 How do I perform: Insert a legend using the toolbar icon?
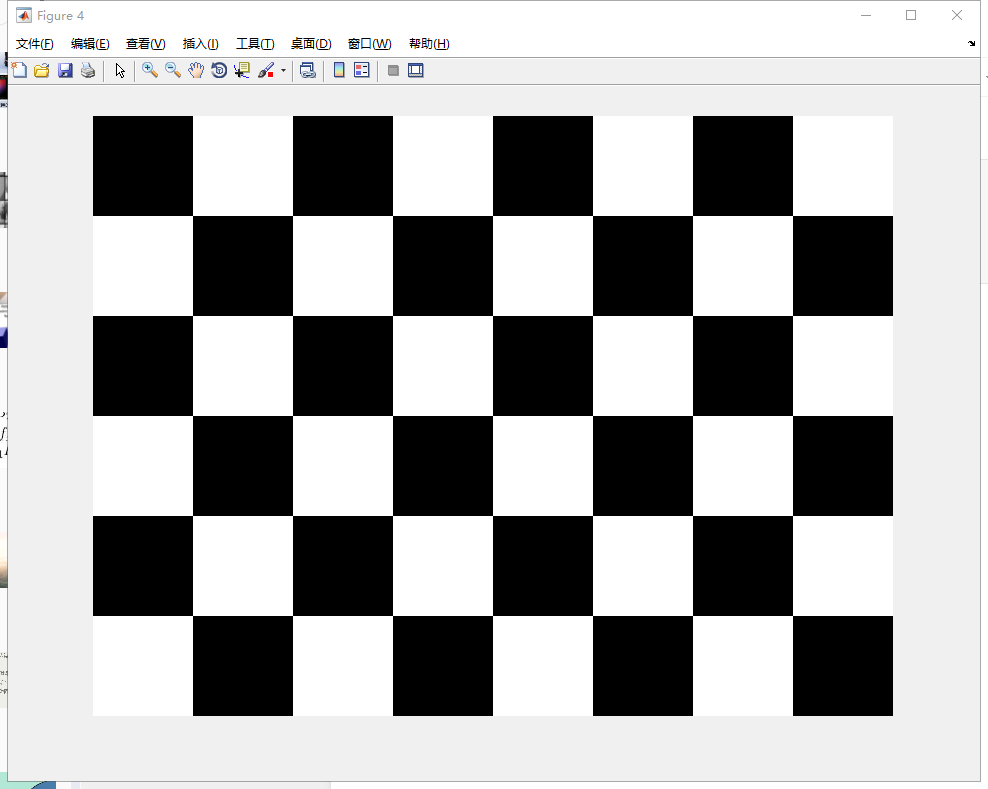point(362,70)
